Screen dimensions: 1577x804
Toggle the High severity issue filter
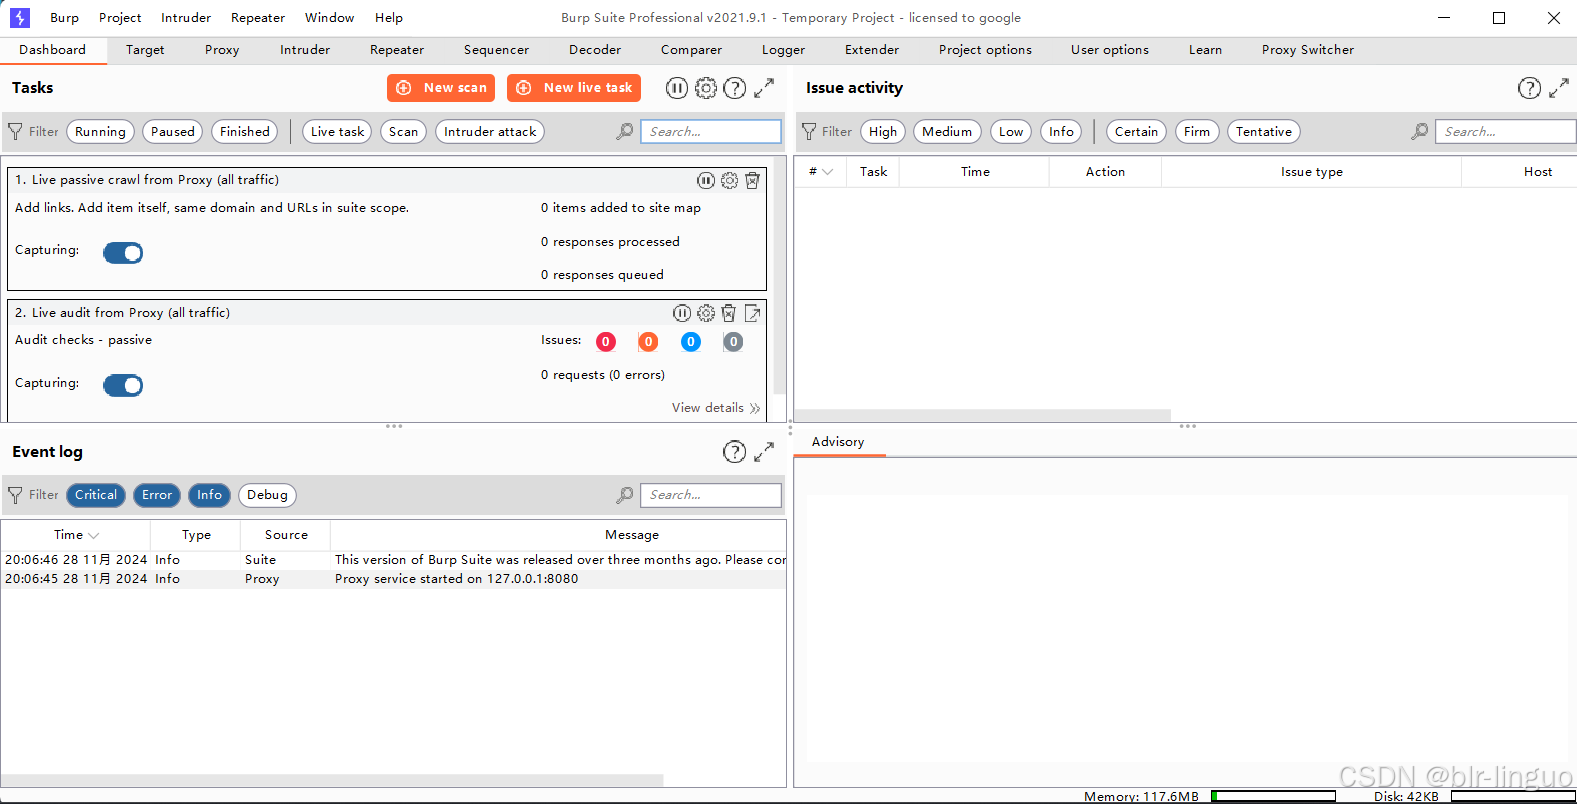click(883, 132)
